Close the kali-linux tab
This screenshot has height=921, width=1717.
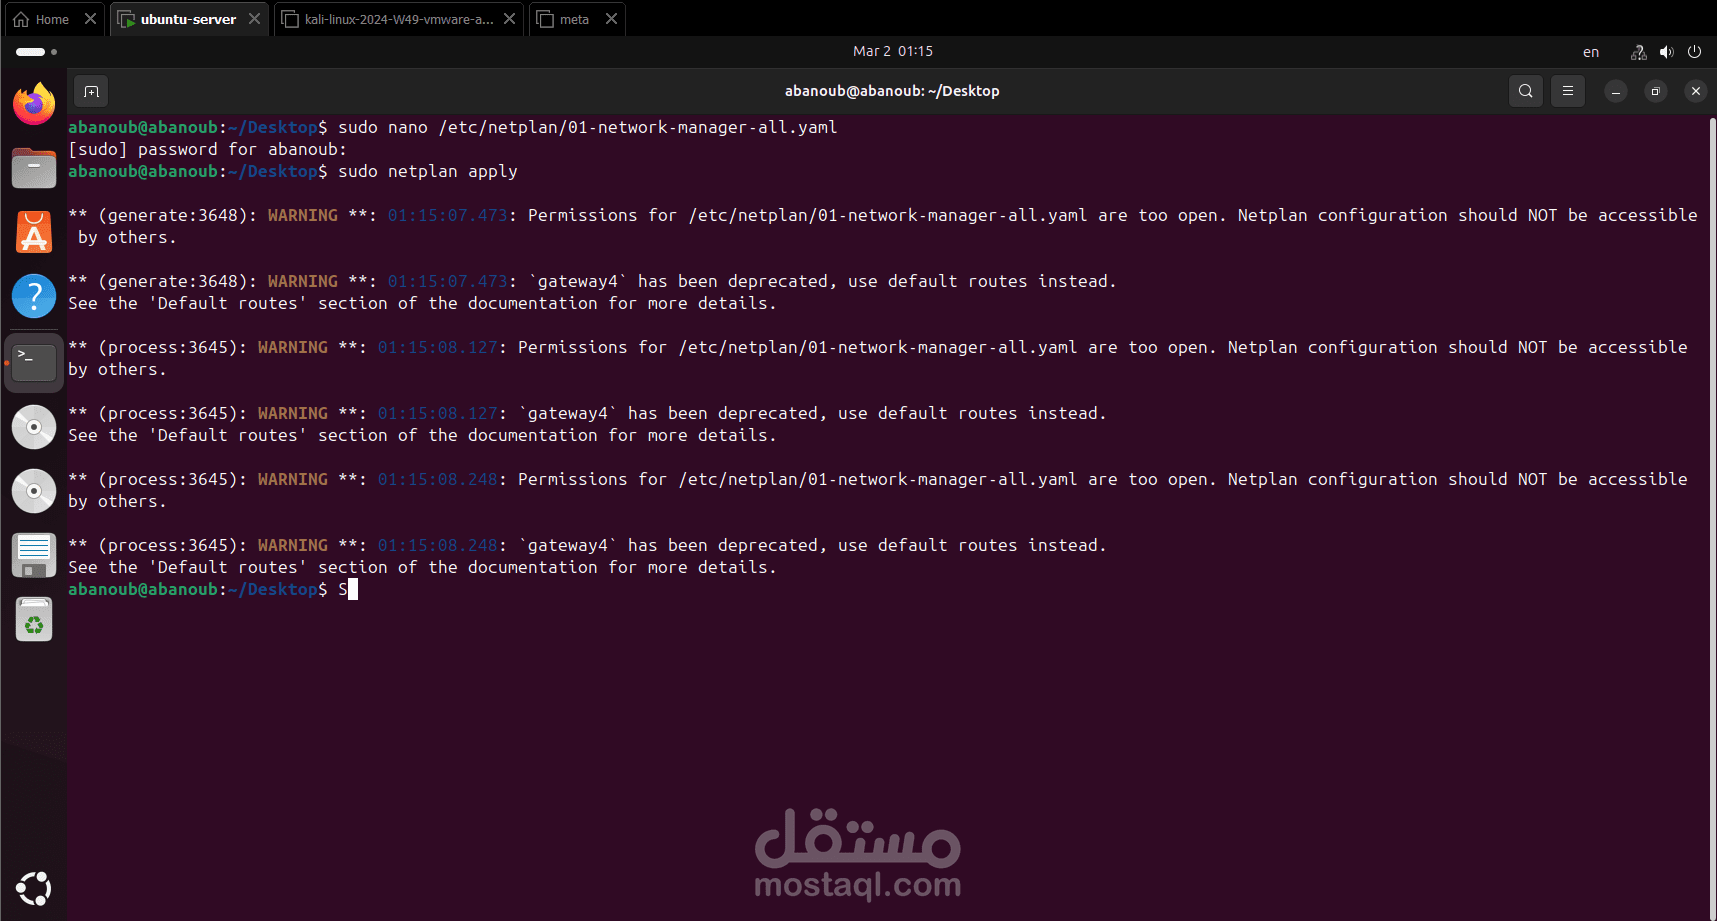(x=510, y=19)
